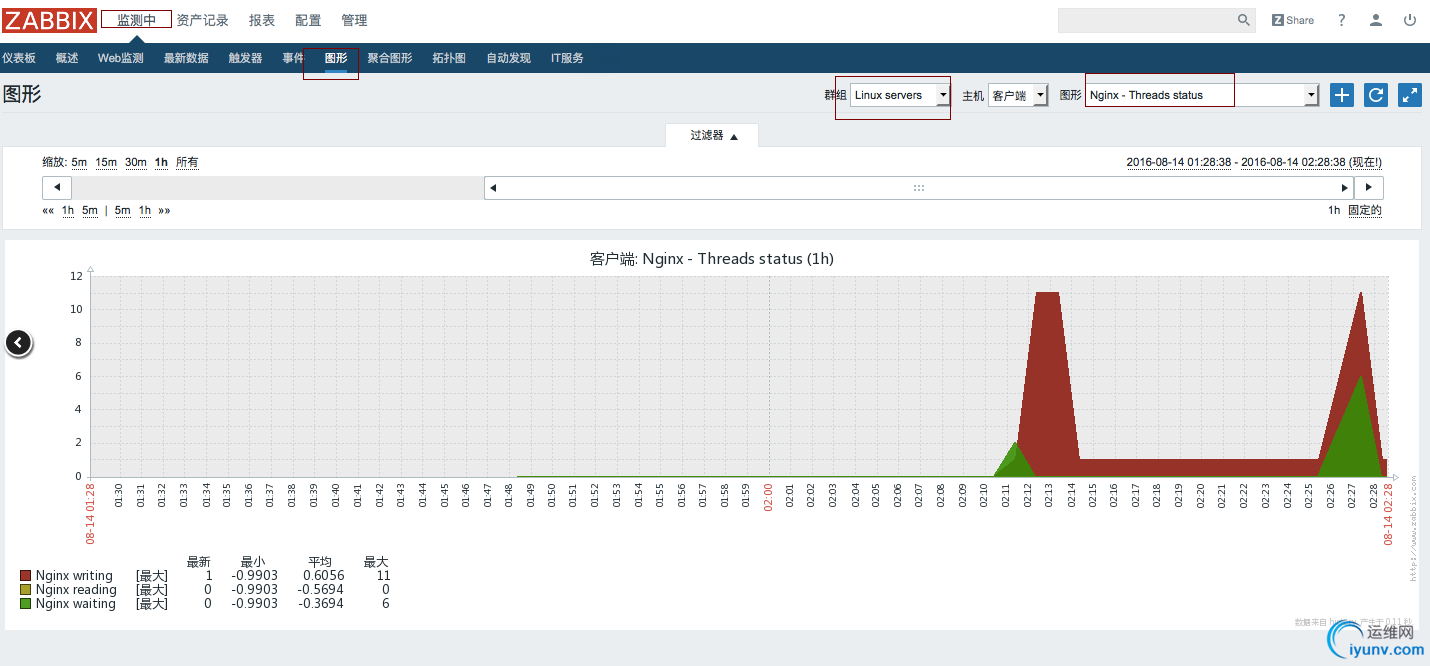Go to 最新数据 tab
Screen dimensions: 1430x666
[x=186, y=58]
